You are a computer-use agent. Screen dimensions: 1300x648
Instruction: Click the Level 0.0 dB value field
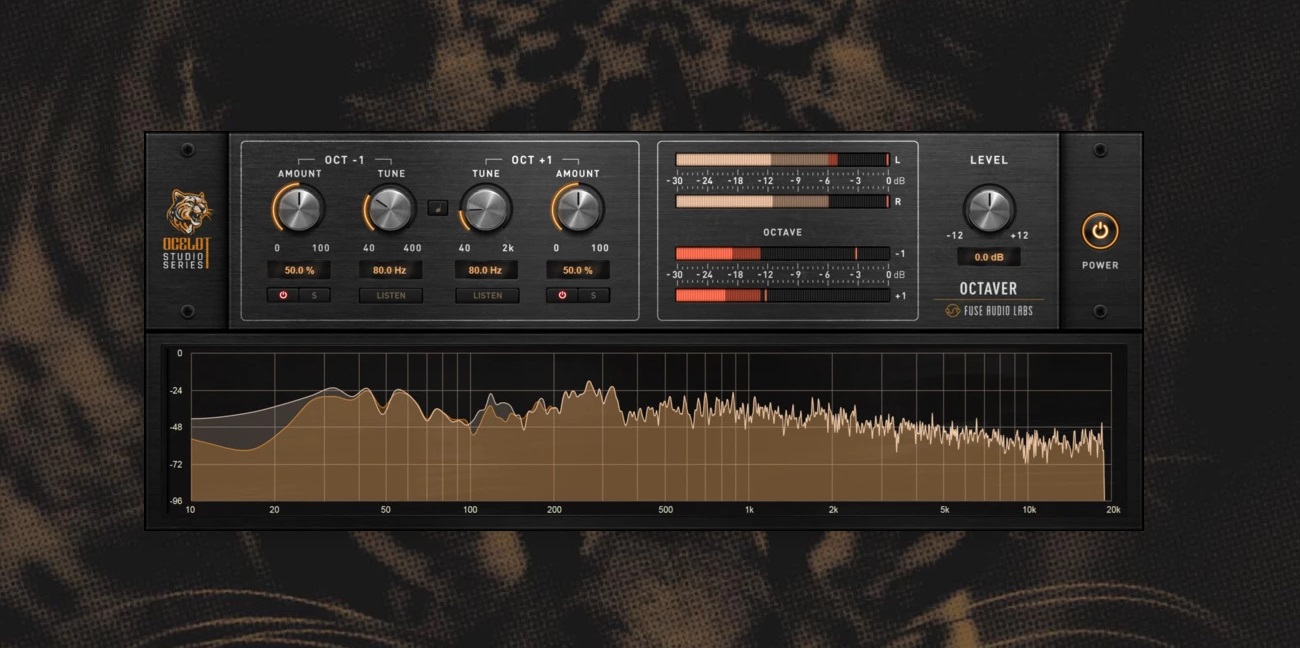(988, 257)
